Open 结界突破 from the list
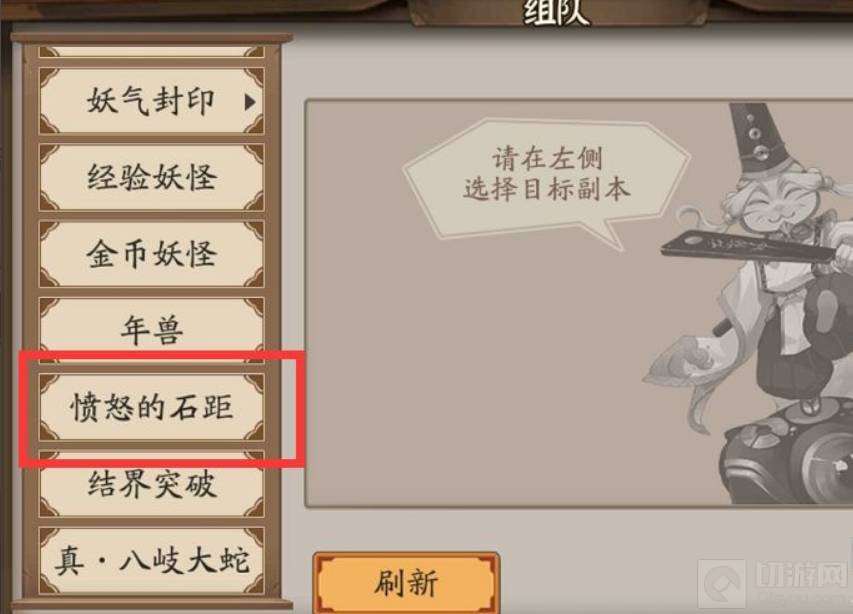The width and height of the screenshot is (853, 614). pos(152,484)
